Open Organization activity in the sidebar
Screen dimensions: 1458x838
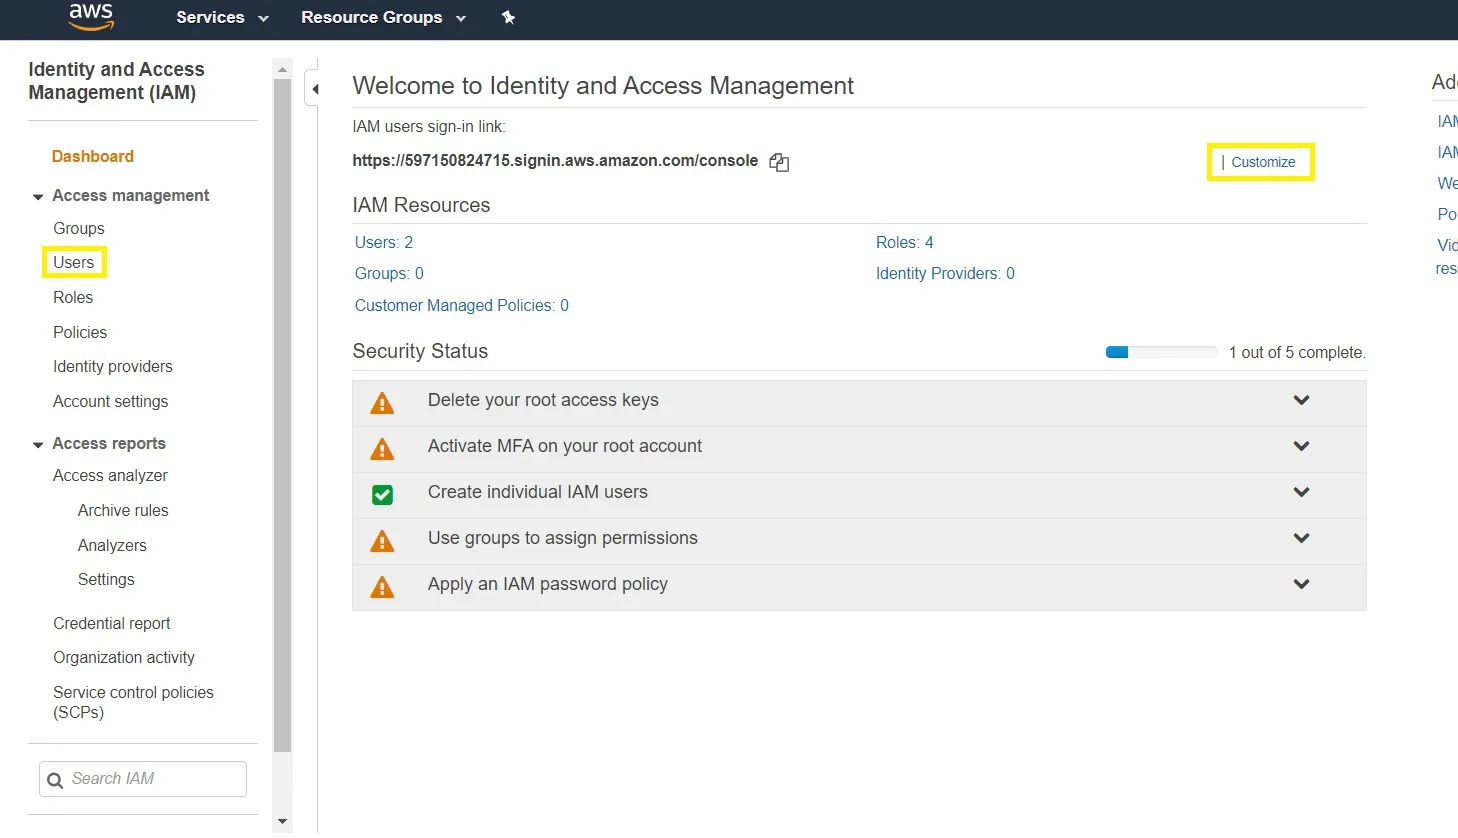pos(124,657)
